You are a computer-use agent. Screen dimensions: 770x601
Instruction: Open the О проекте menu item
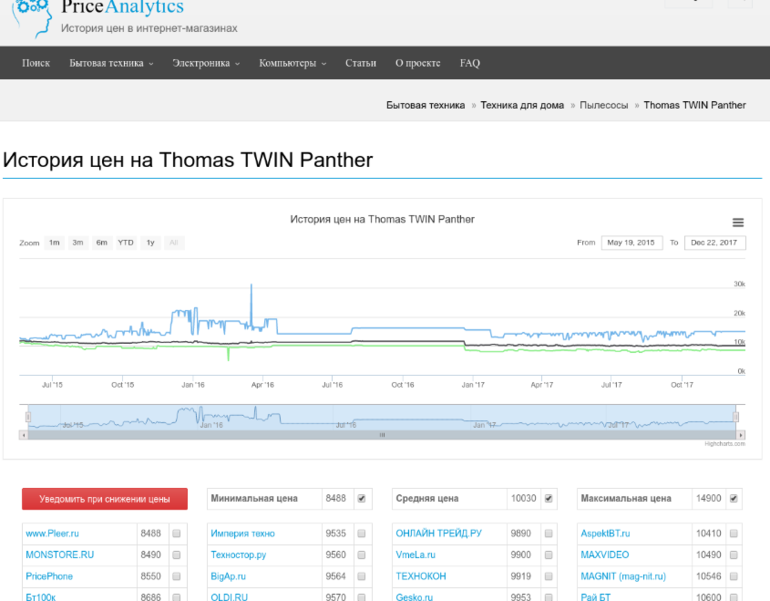coord(418,63)
